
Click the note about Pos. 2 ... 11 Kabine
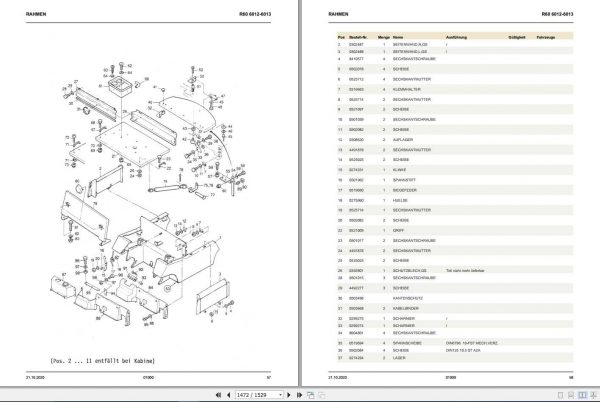103,361
